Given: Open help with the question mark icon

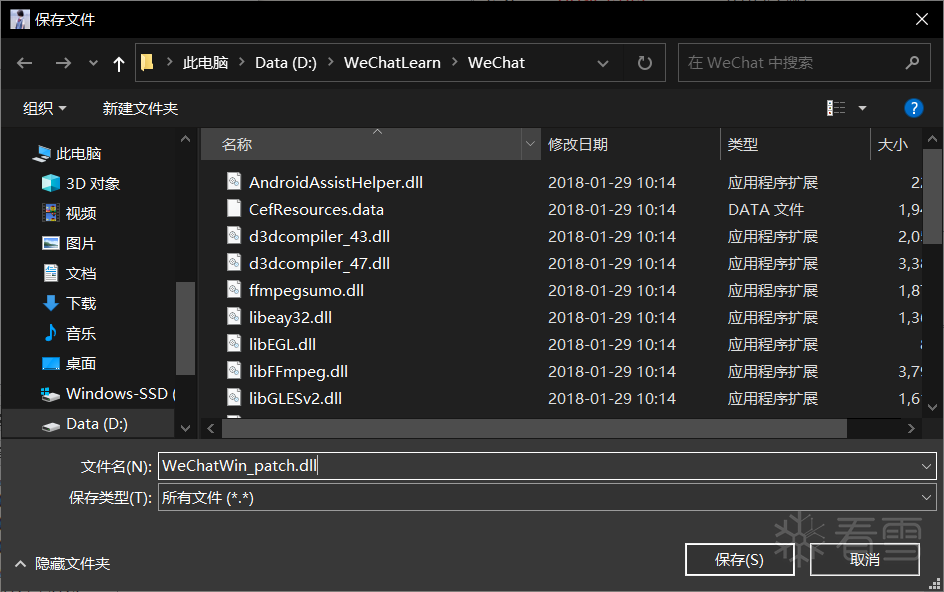Looking at the screenshot, I should click(913, 108).
